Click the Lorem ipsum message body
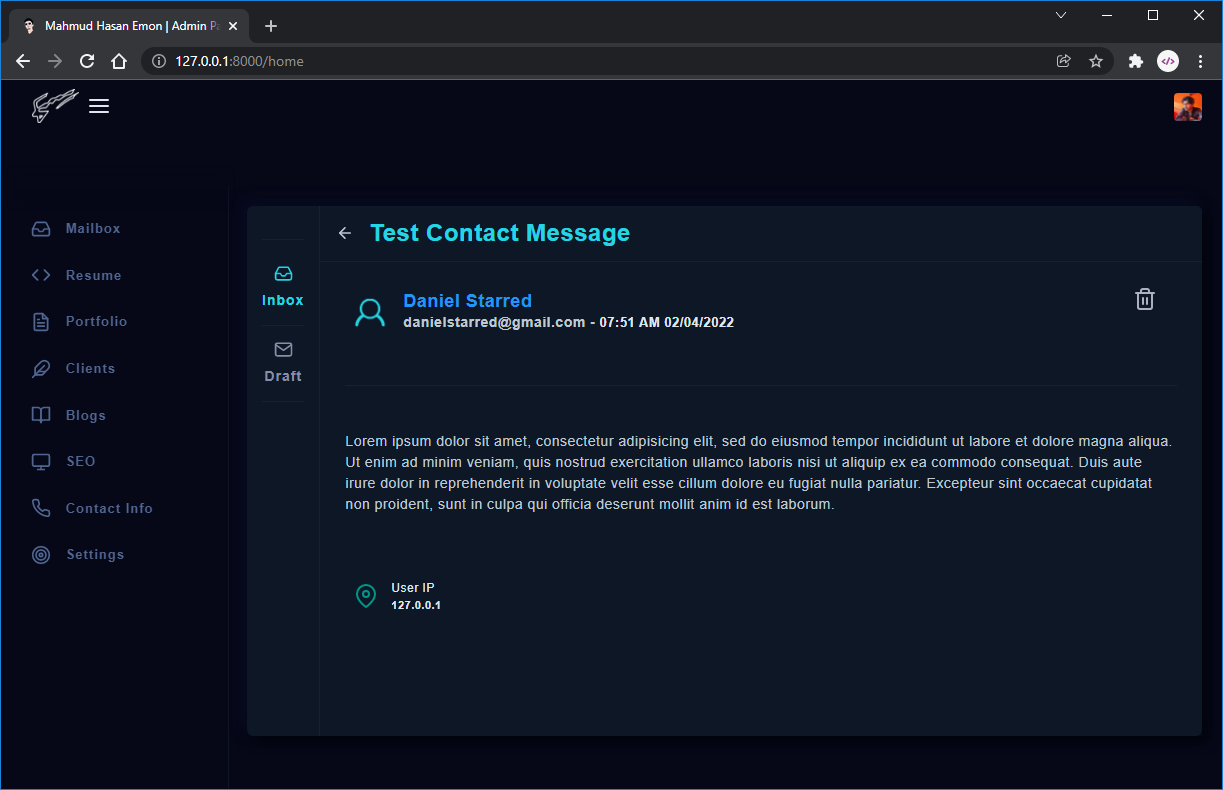The height and width of the screenshot is (790, 1223). click(759, 473)
